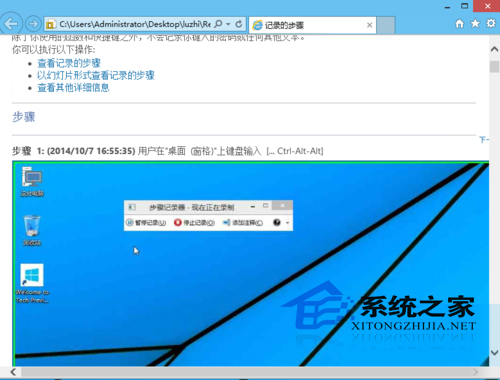Click the 下一 next-step link

[x=484, y=139]
